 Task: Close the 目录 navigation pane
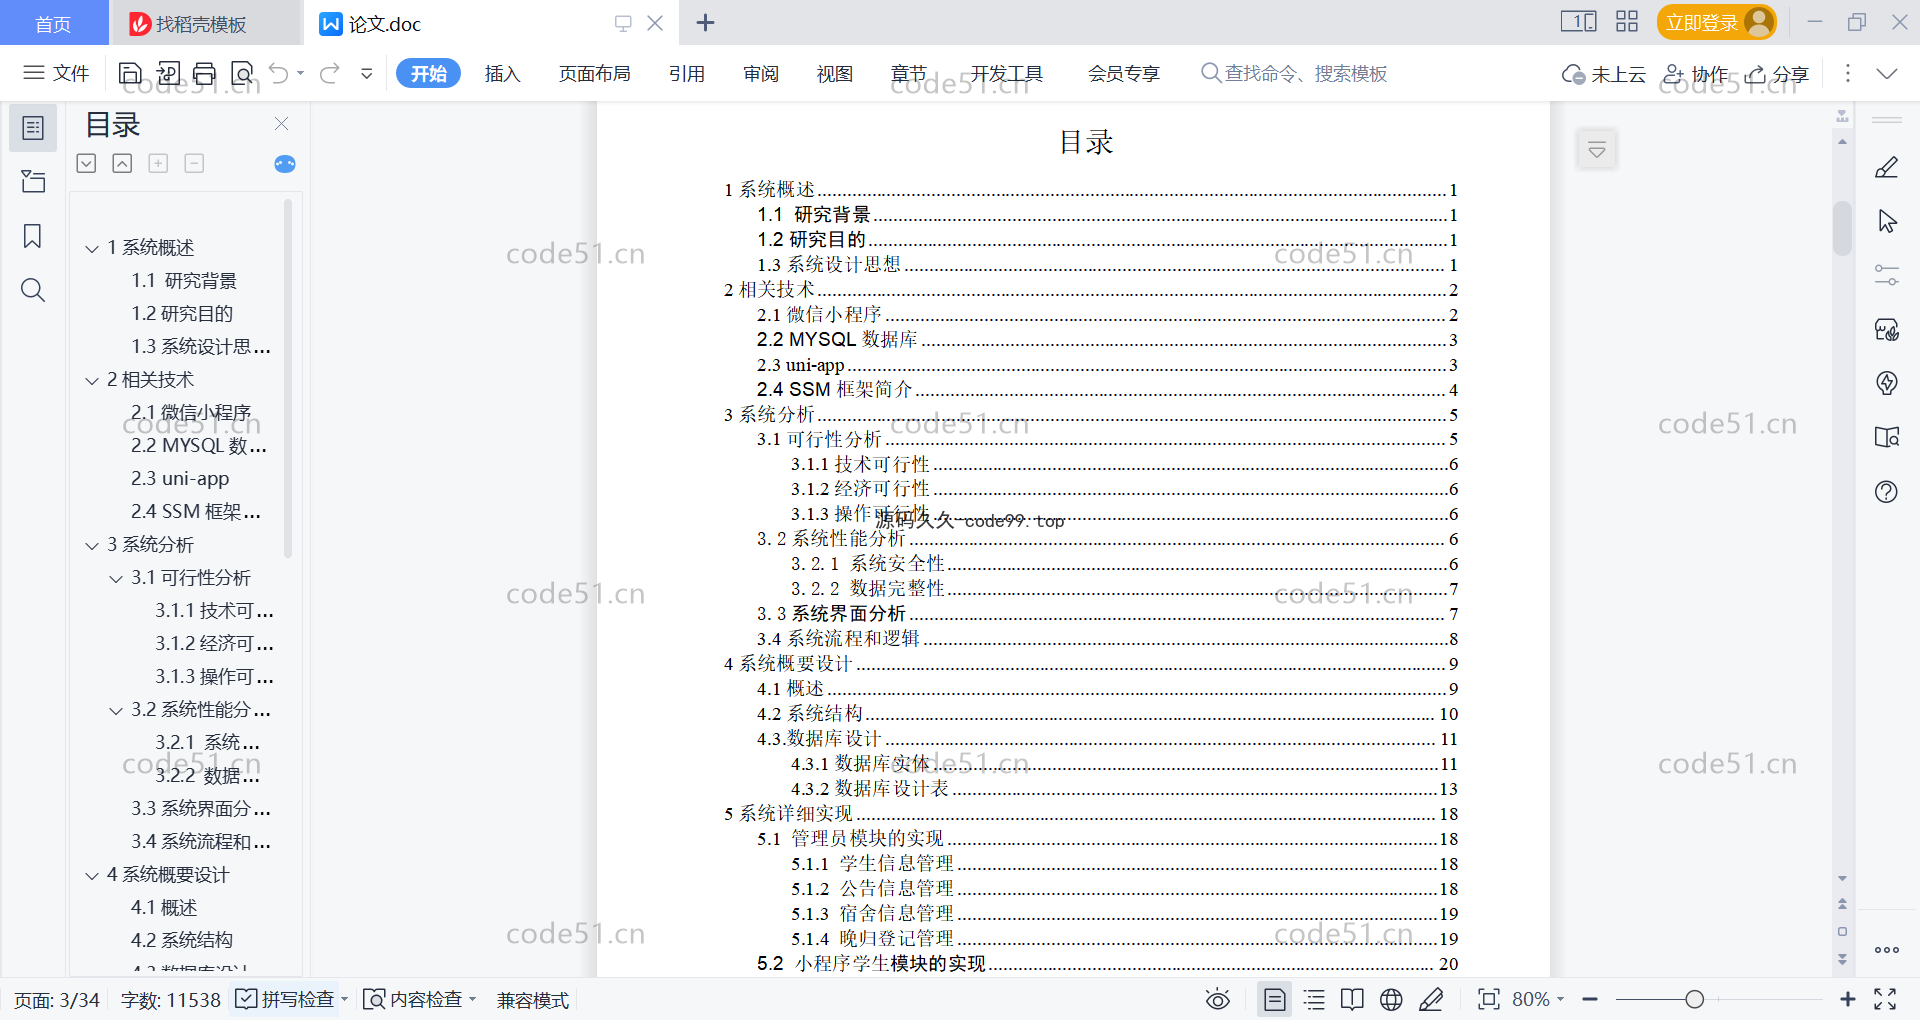click(282, 123)
